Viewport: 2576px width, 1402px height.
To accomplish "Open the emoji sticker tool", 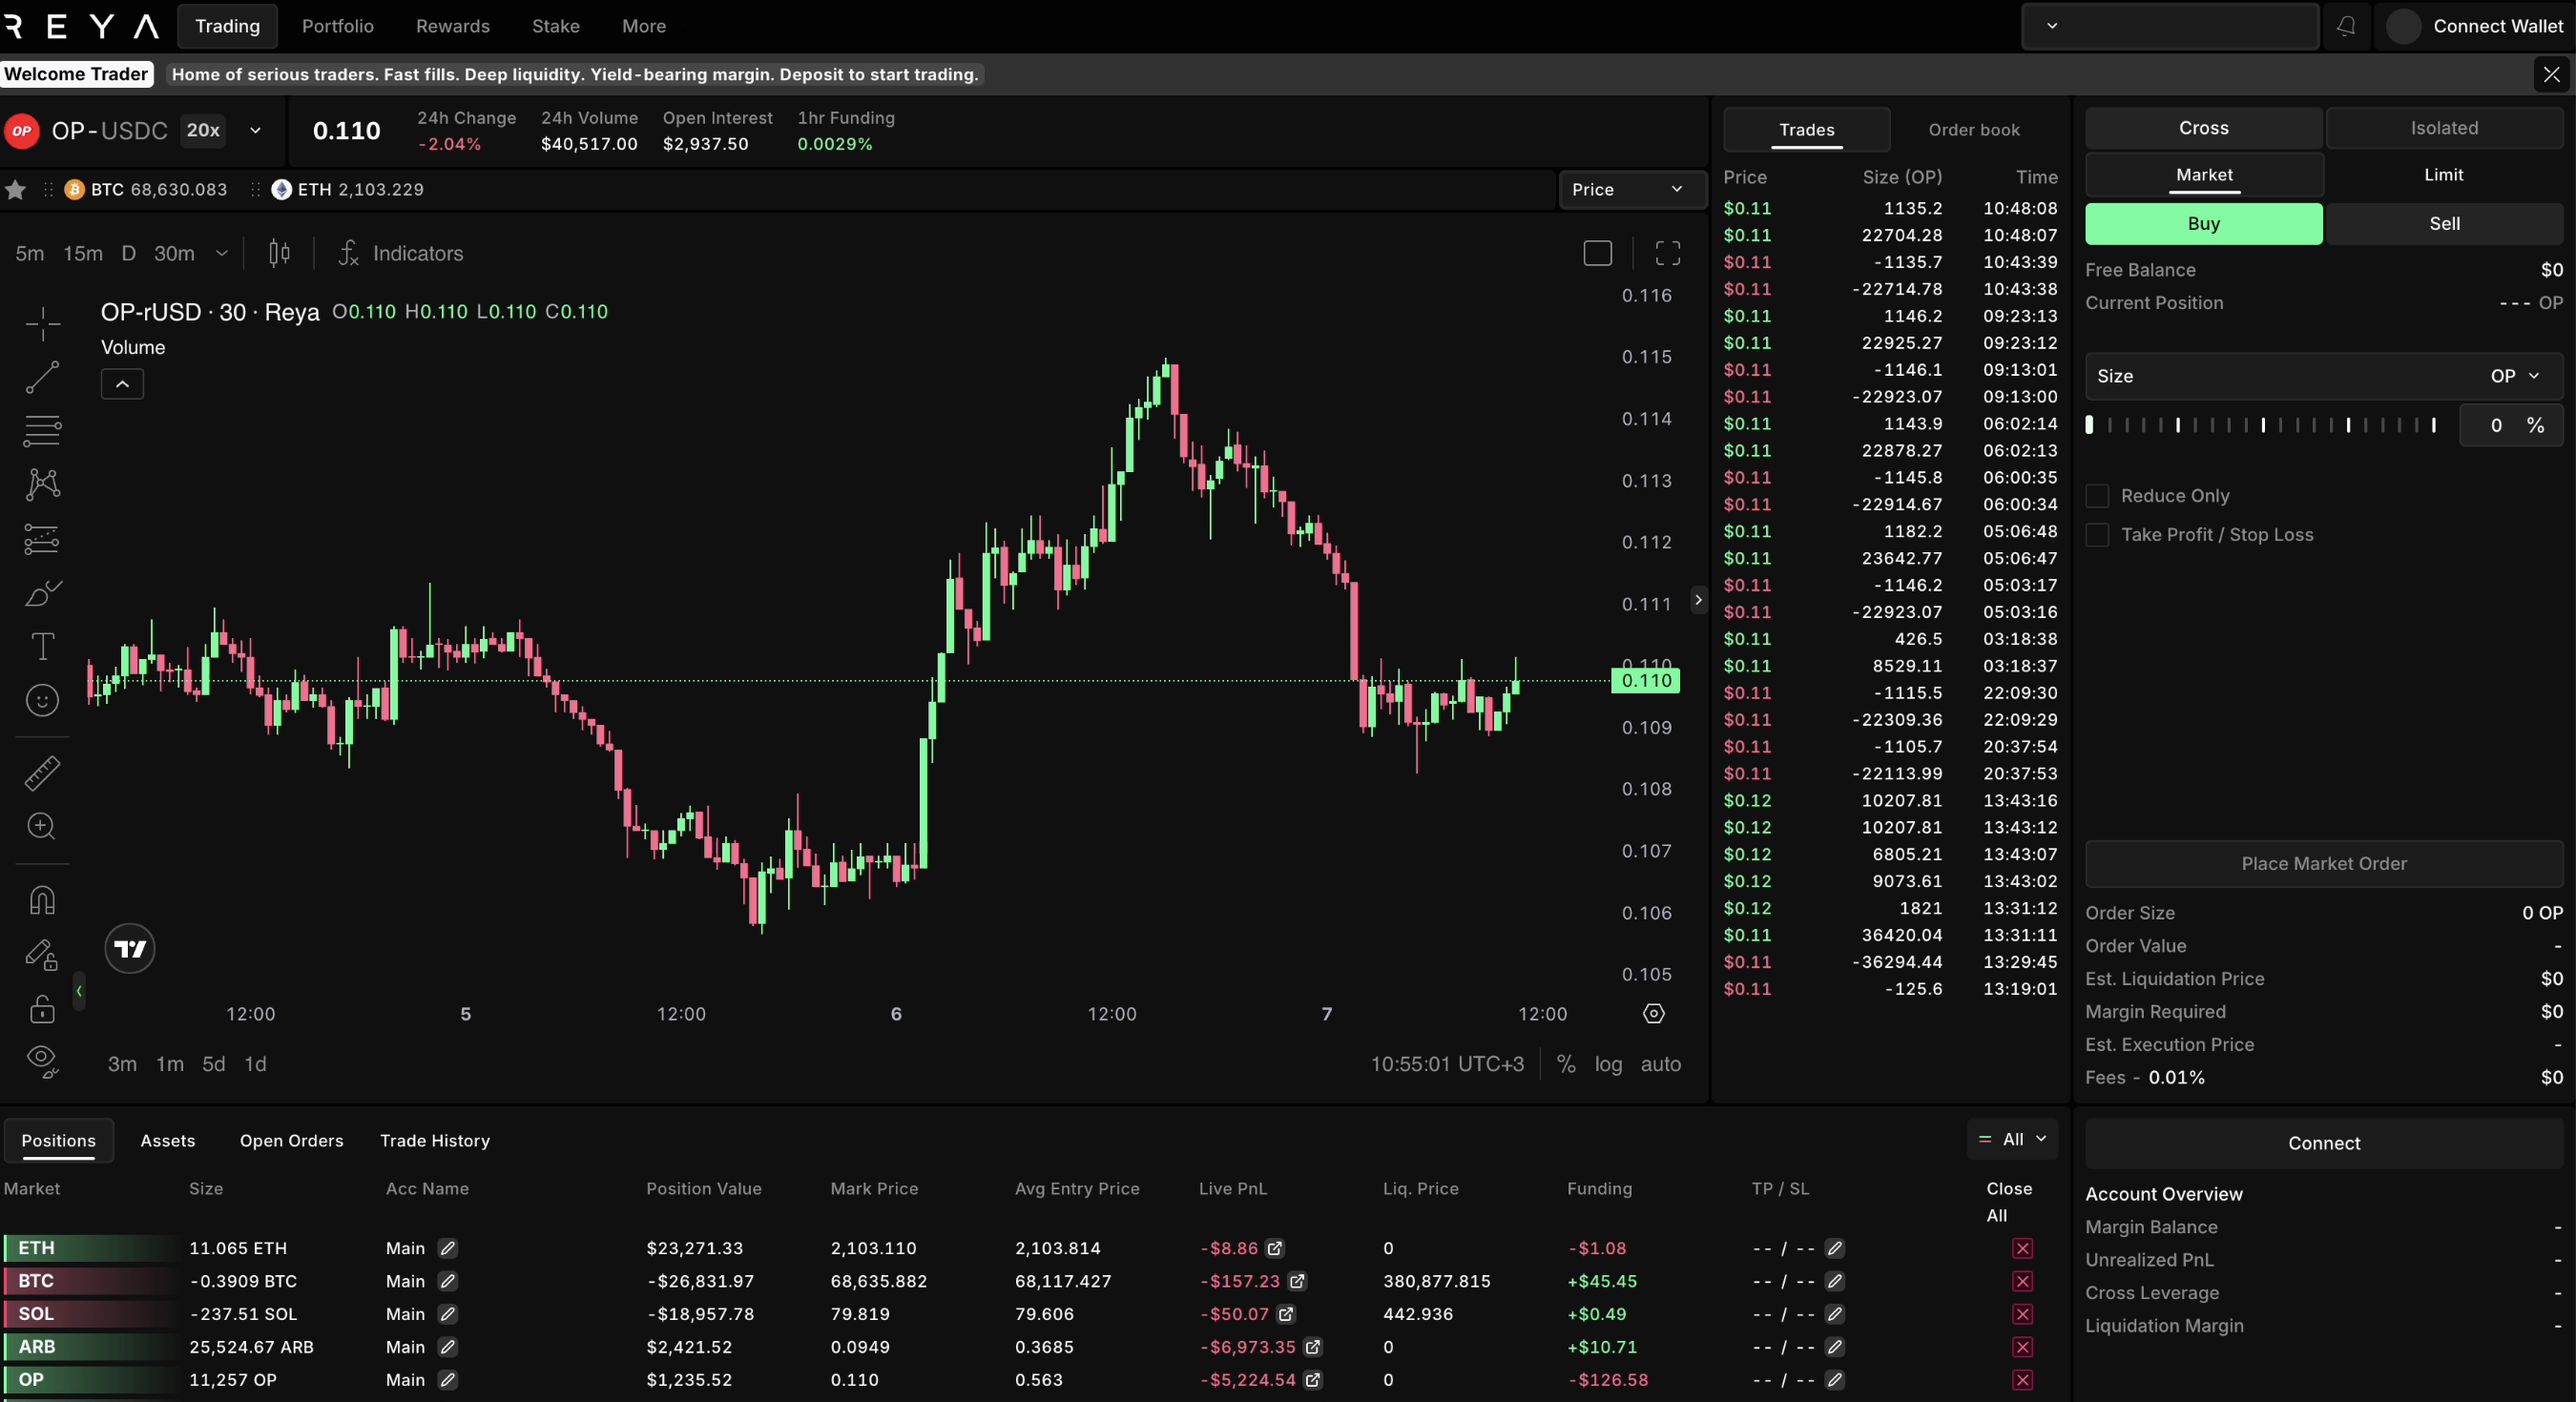I will point(42,700).
